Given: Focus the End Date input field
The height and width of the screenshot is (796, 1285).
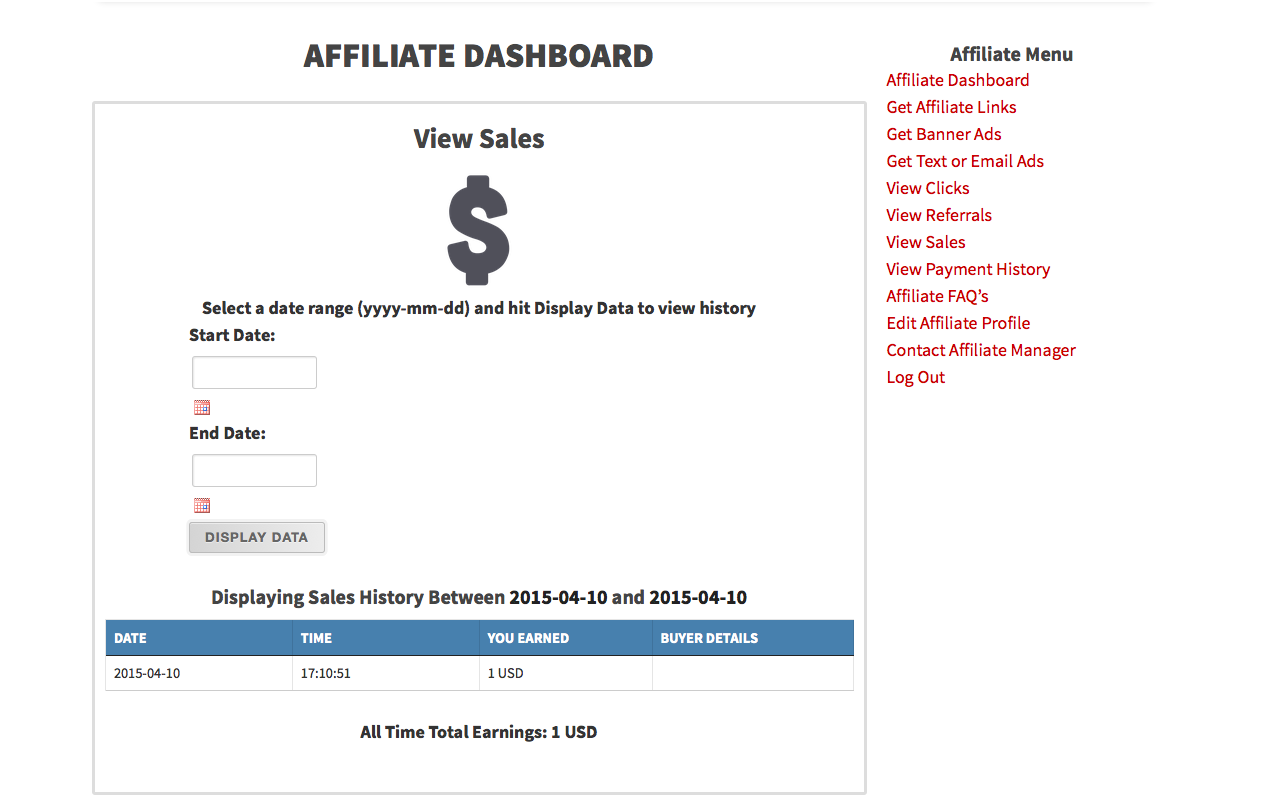Looking at the screenshot, I should (254, 471).
